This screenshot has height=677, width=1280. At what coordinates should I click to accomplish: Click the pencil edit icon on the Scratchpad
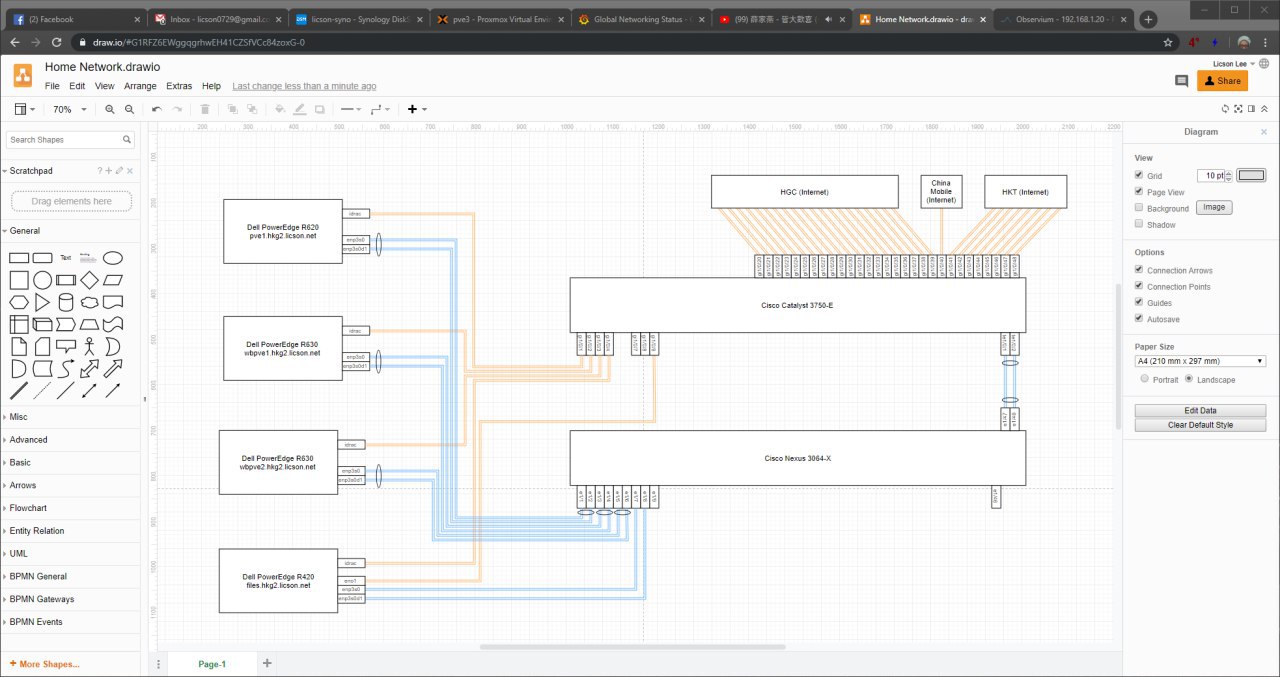click(119, 171)
